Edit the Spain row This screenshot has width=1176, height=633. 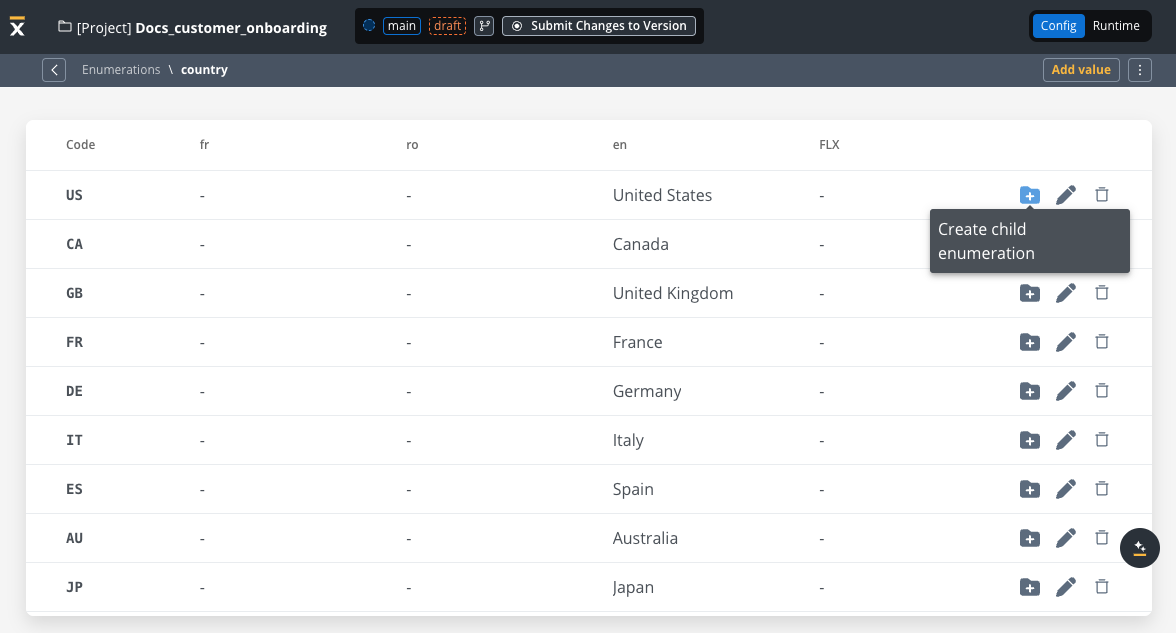(1066, 489)
